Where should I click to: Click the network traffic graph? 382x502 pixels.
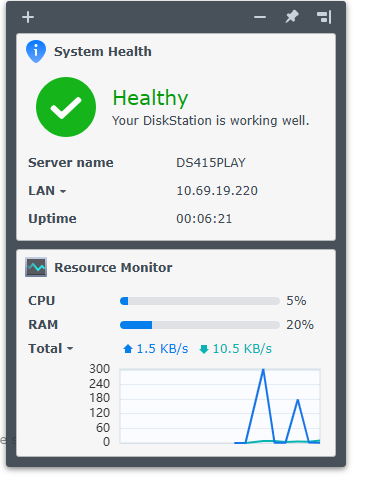point(220,406)
